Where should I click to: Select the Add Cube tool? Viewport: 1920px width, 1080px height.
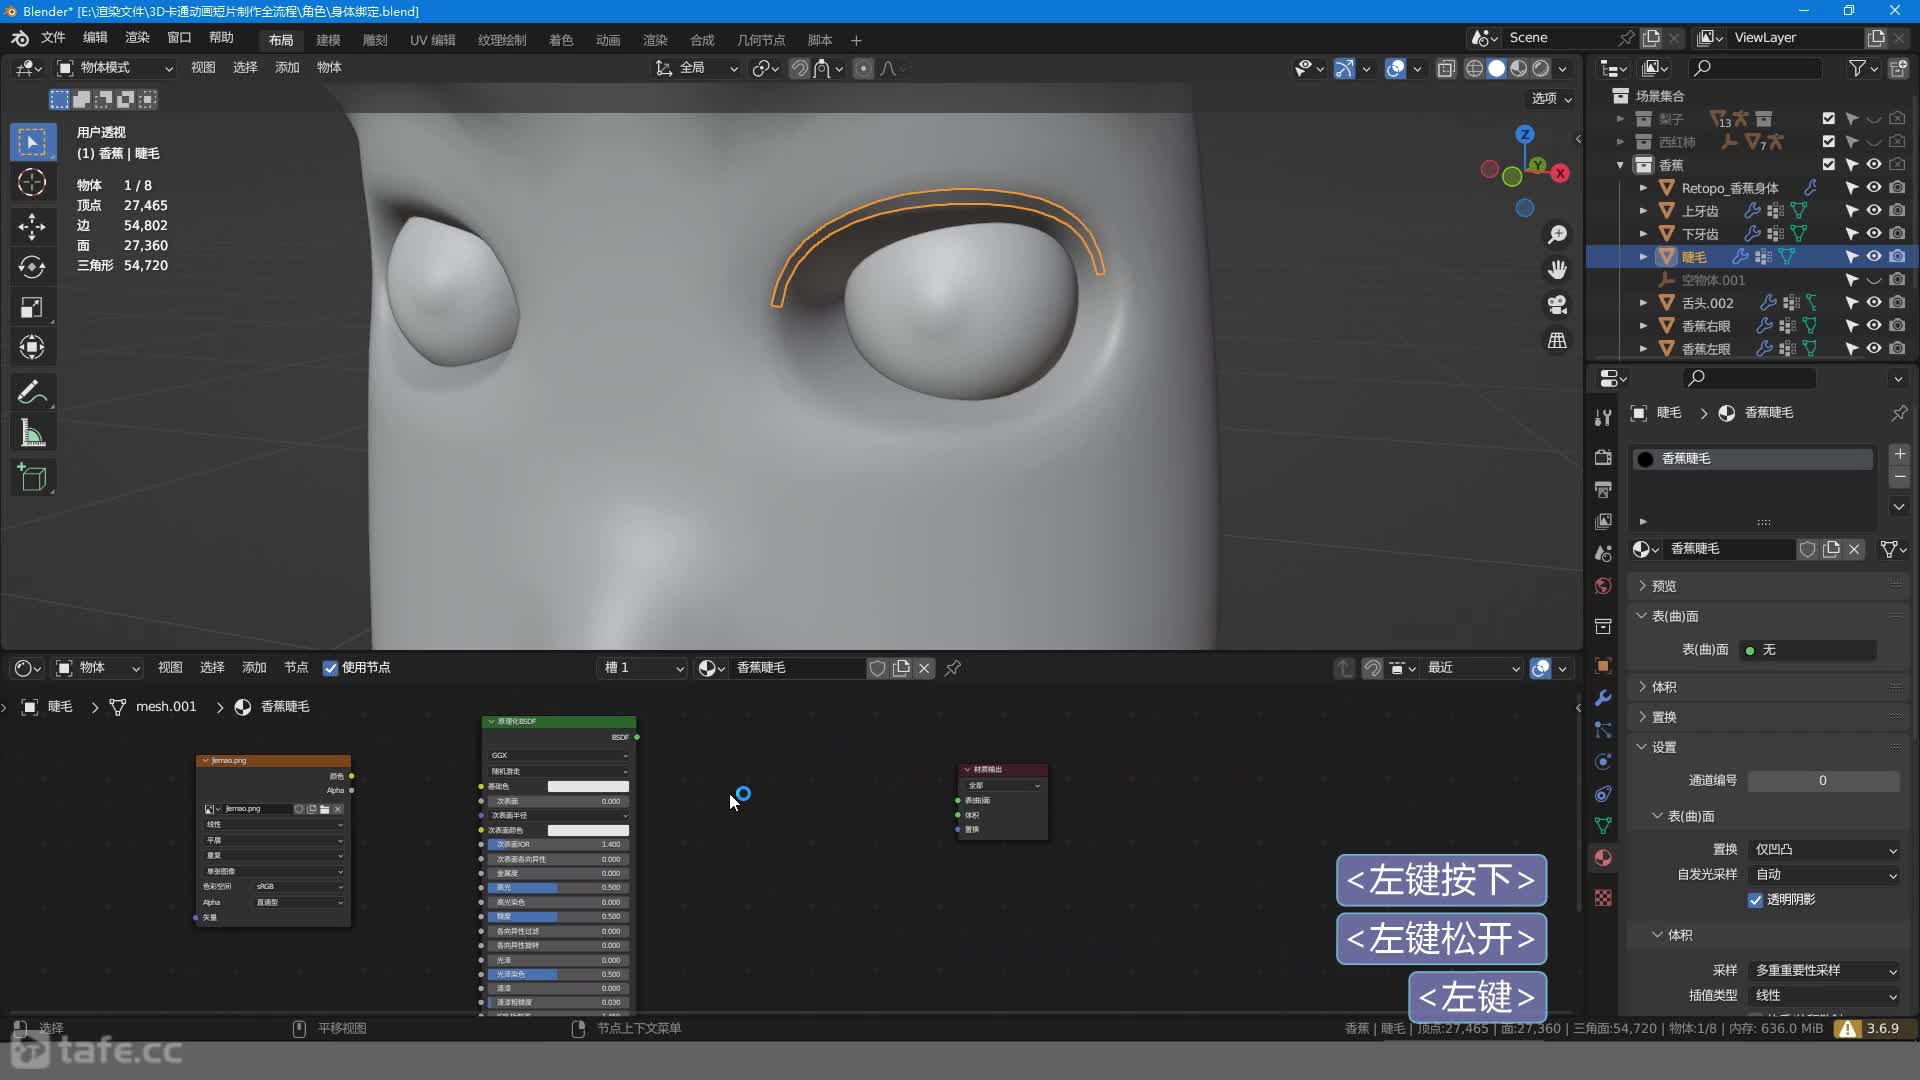[32, 478]
